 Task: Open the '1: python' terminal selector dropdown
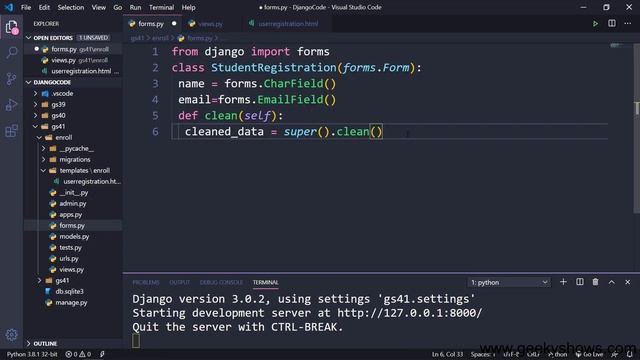click(509, 282)
